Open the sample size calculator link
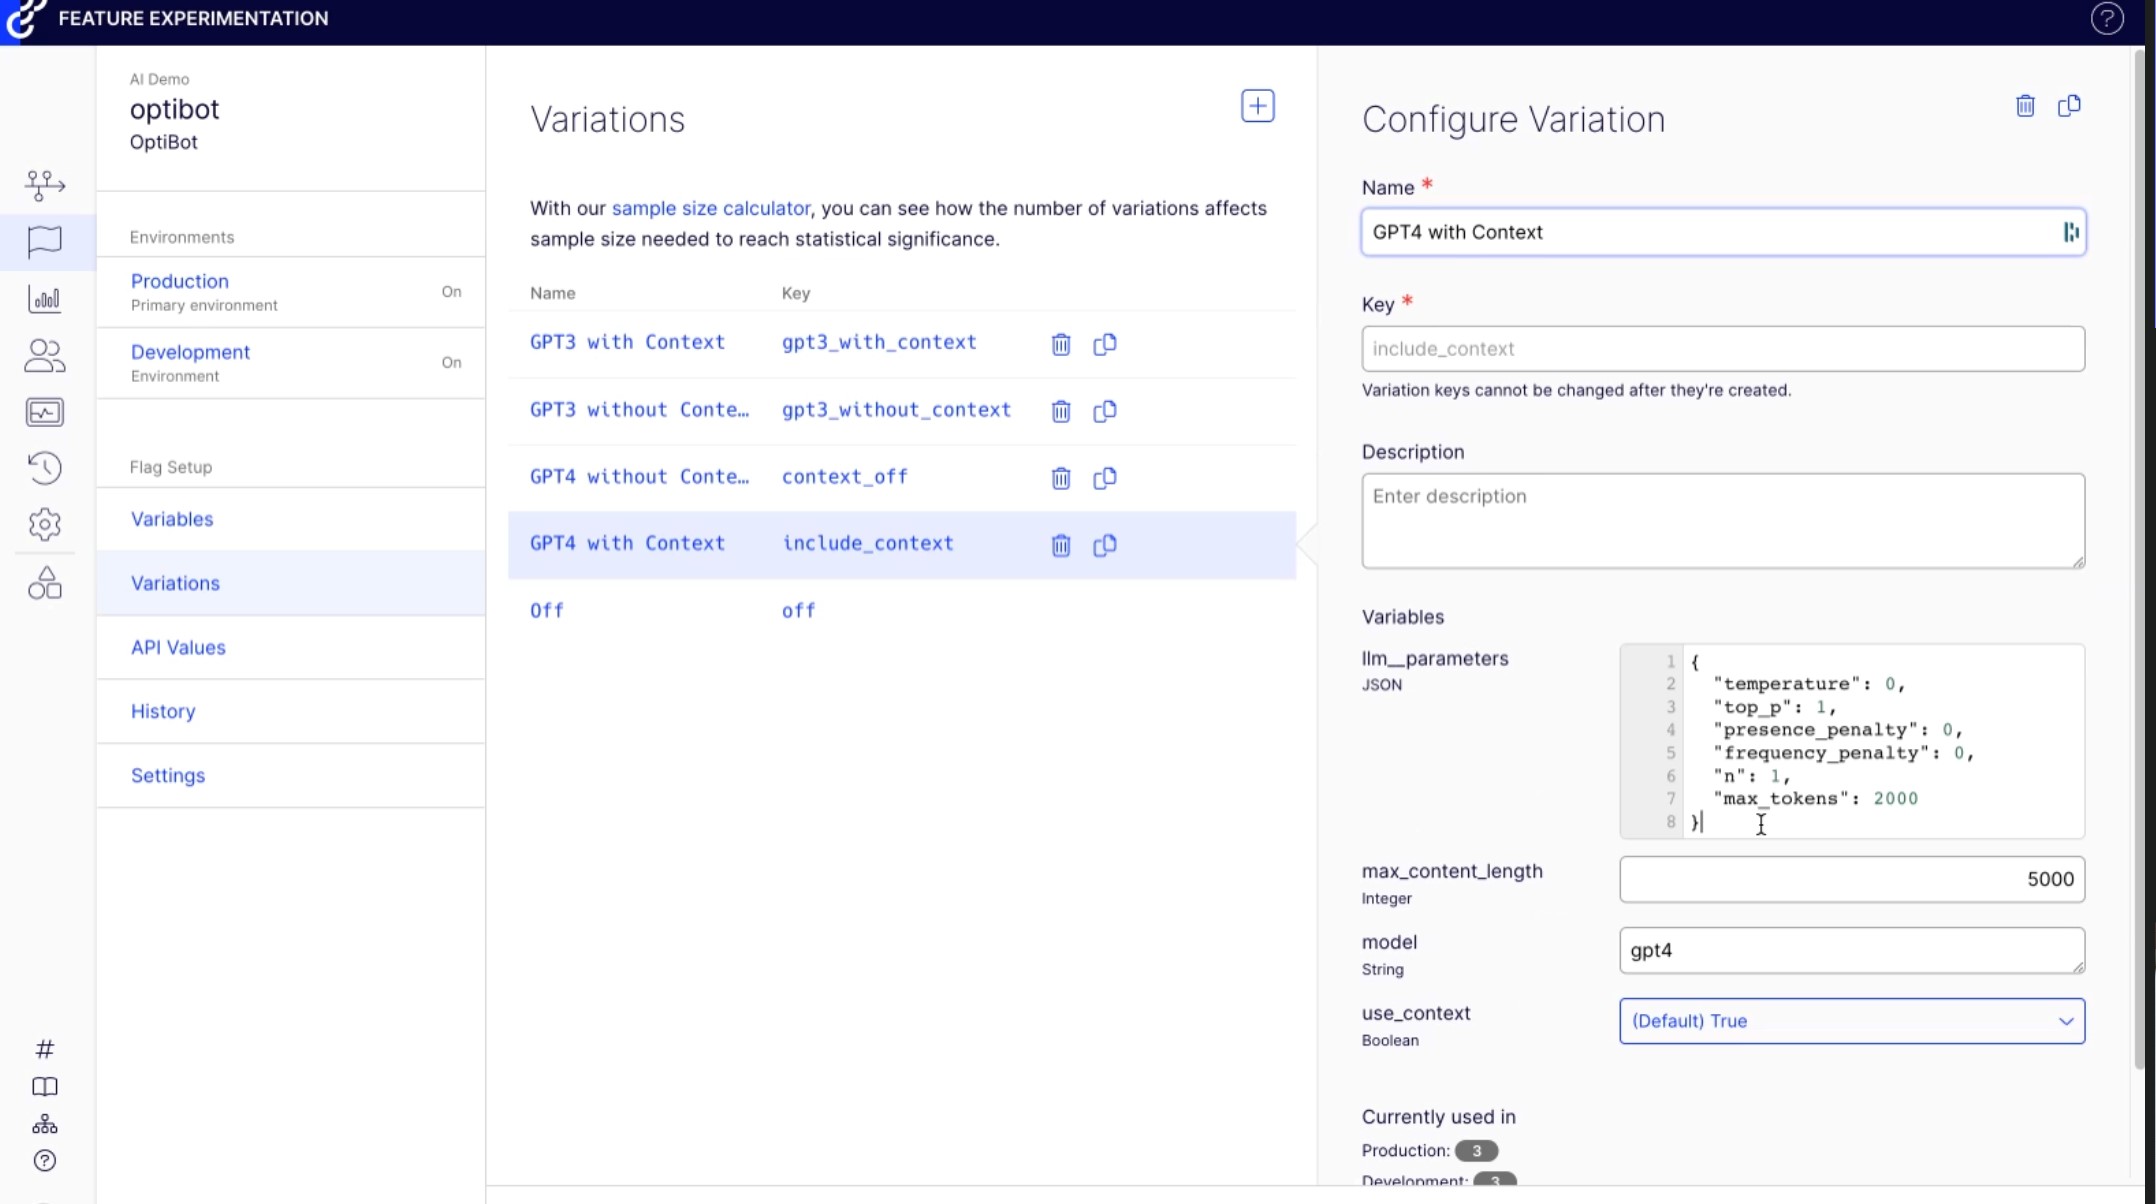The image size is (2156, 1204). (x=710, y=208)
